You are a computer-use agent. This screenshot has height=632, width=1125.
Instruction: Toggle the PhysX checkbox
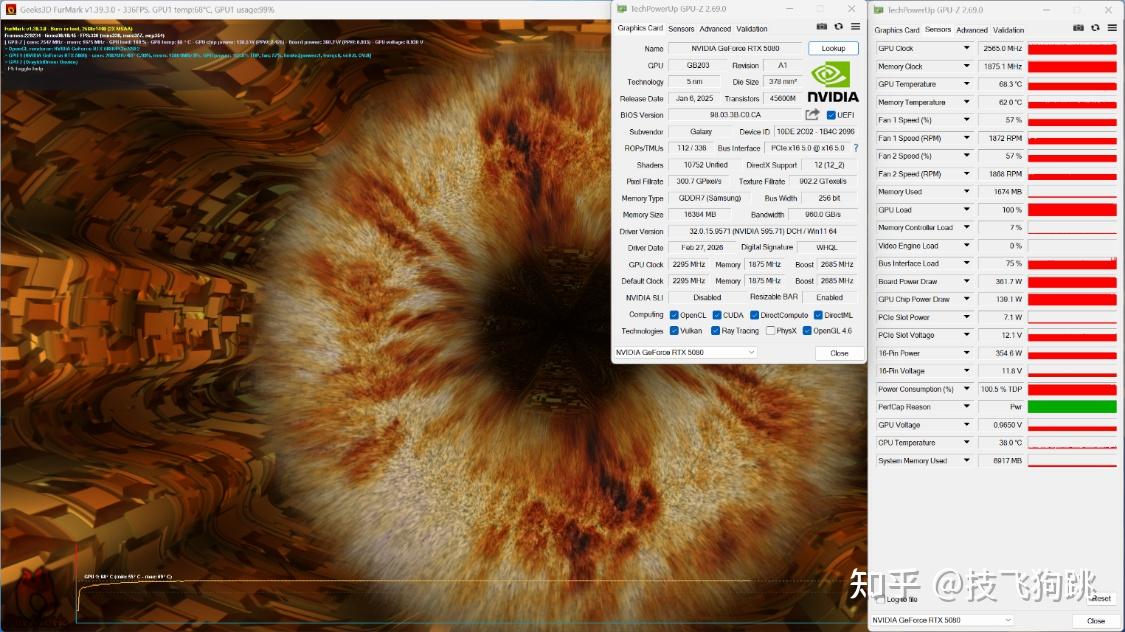coord(770,331)
